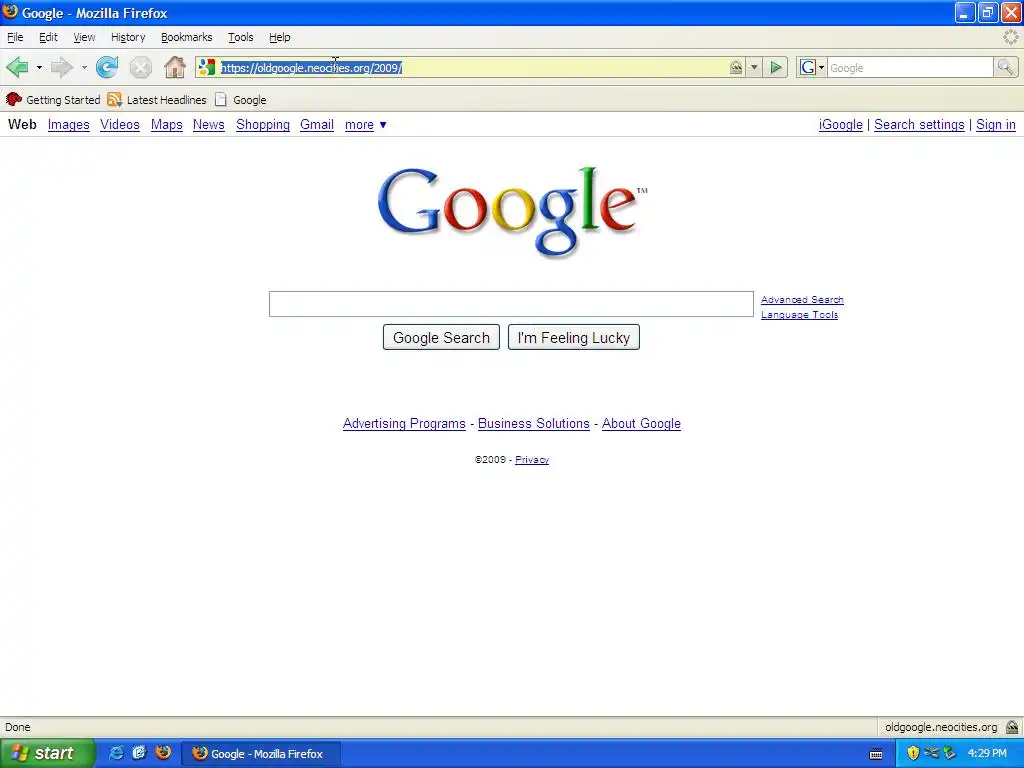Expand the 'more' services dropdown
Viewport: 1024px width, 768px height.
(x=366, y=125)
